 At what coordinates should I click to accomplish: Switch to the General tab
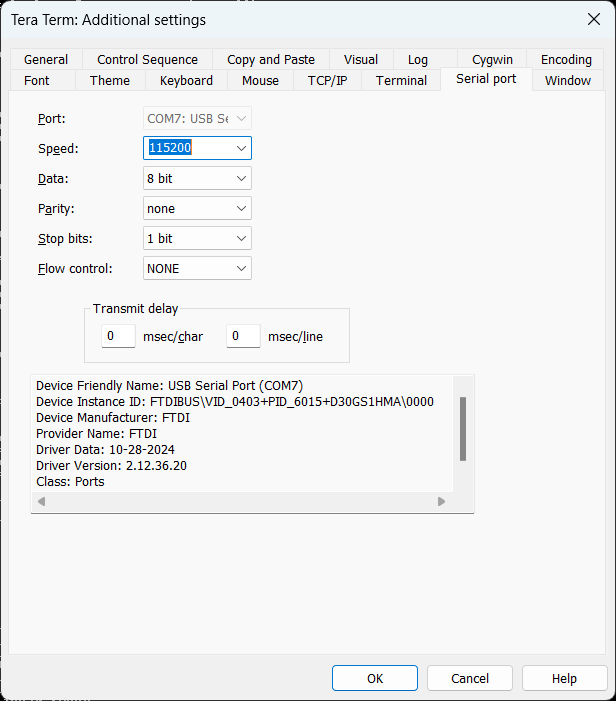click(46, 60)
